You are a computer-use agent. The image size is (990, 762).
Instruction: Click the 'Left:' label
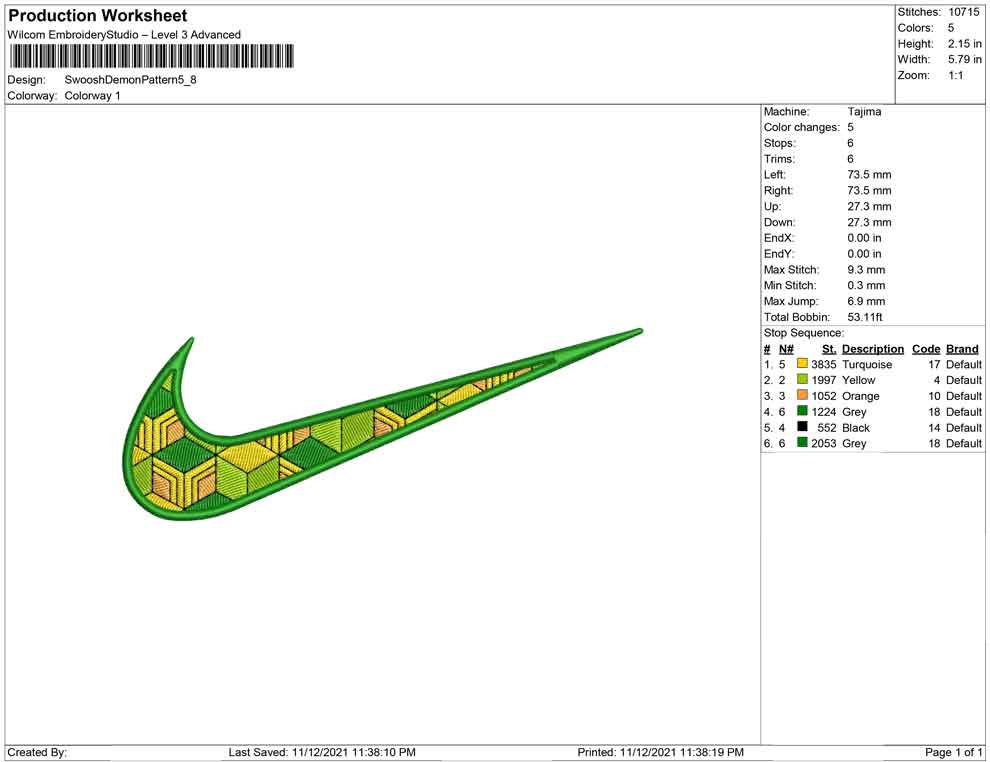(774, 175)
